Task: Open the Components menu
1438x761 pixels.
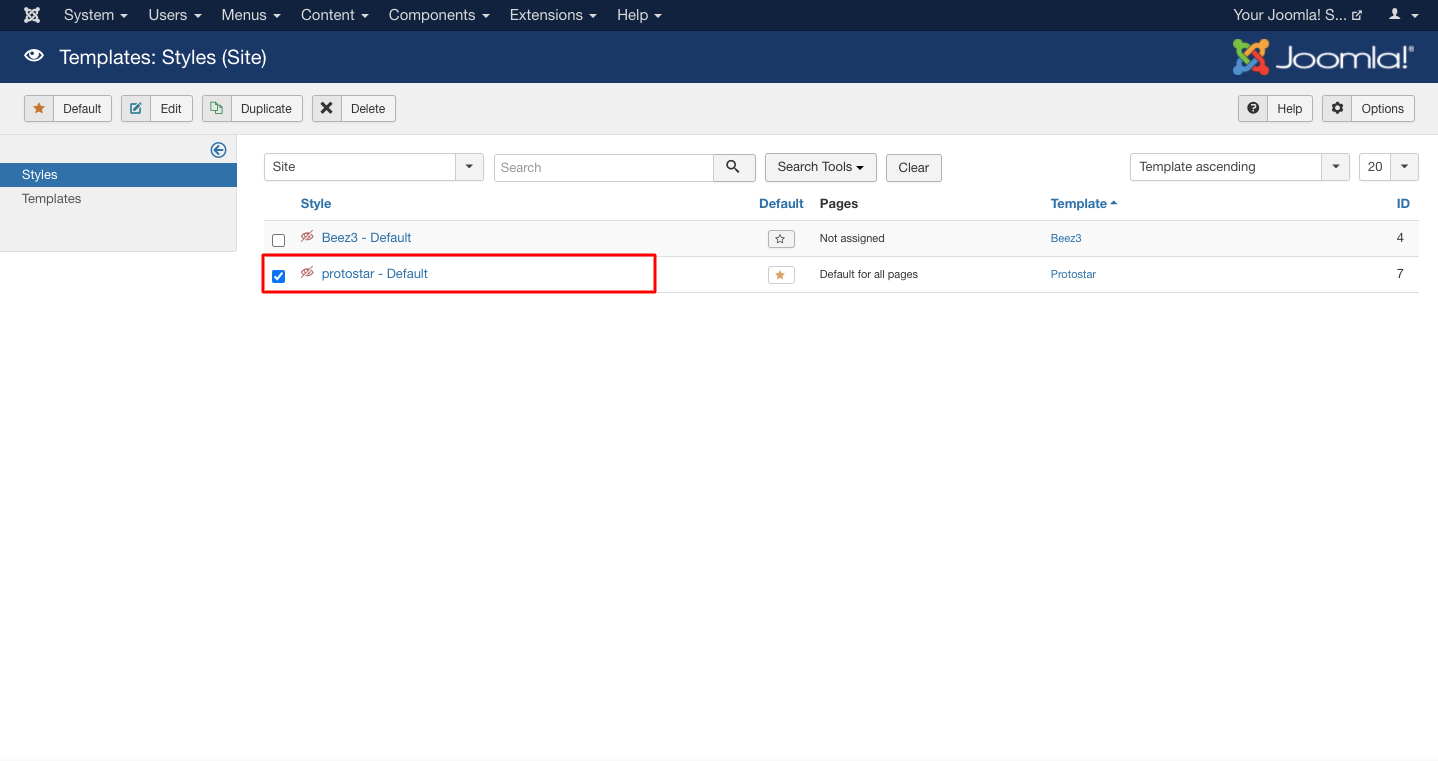Action: point(439,15)
